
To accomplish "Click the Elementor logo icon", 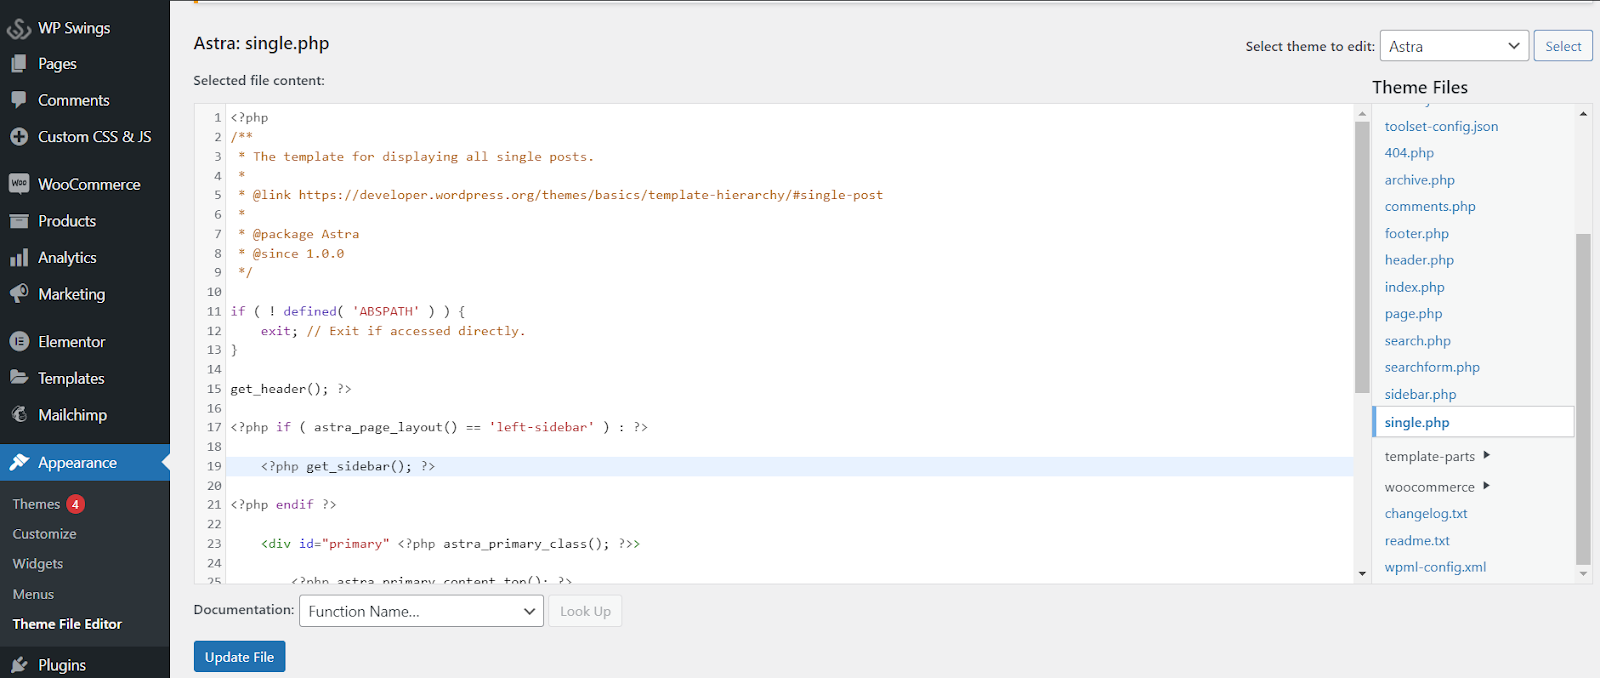I will pyautogui.click(x=19, y=342).
